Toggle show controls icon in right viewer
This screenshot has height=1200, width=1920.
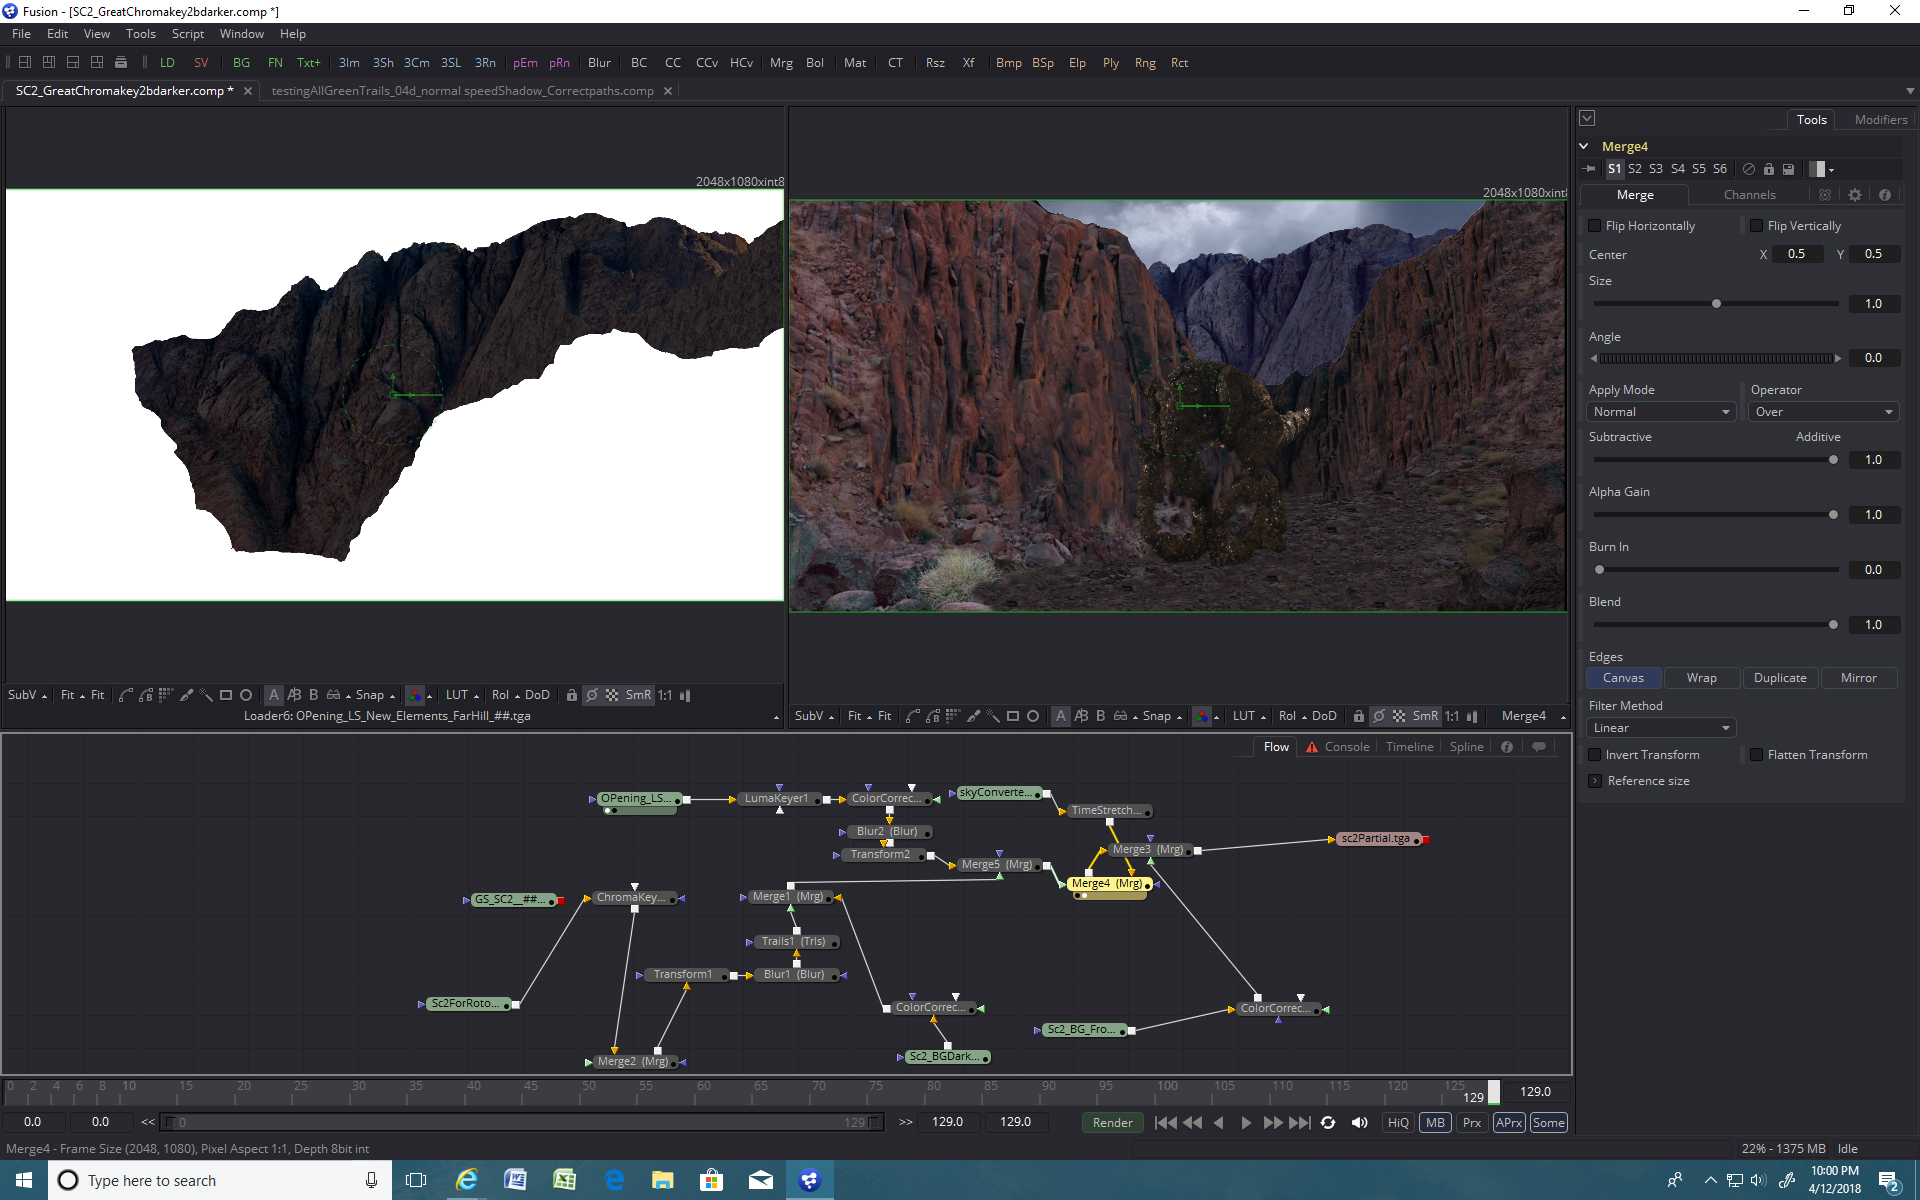coord(1379,716)
